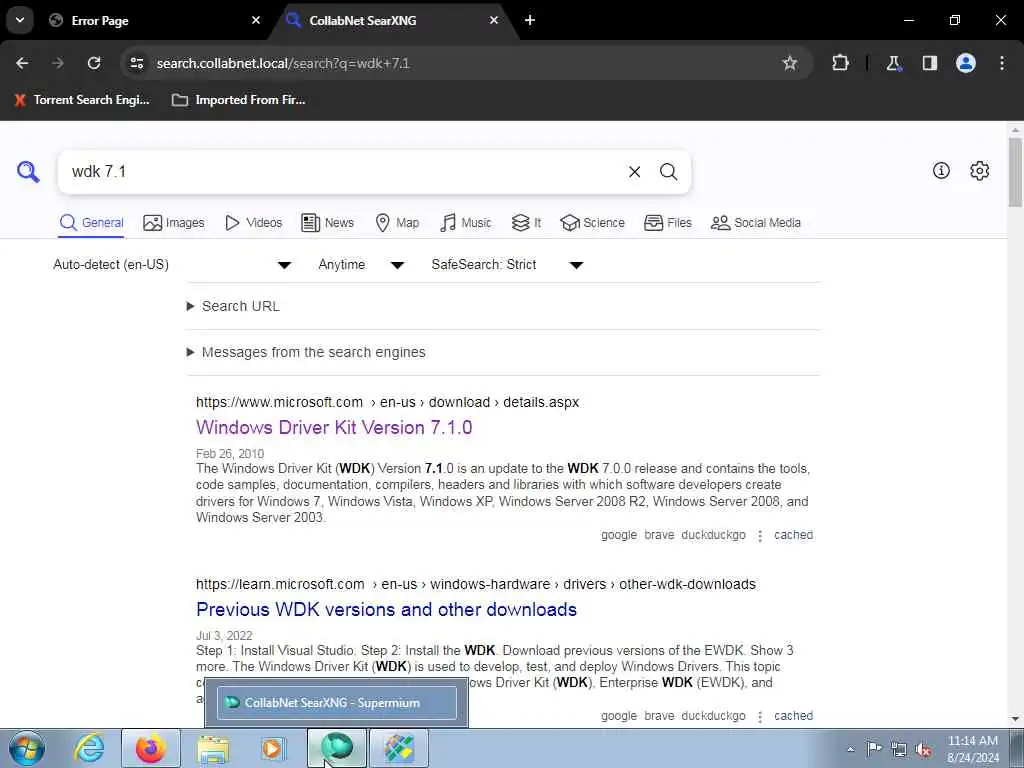Open the browser three-dot menu

pos(1002,63)
